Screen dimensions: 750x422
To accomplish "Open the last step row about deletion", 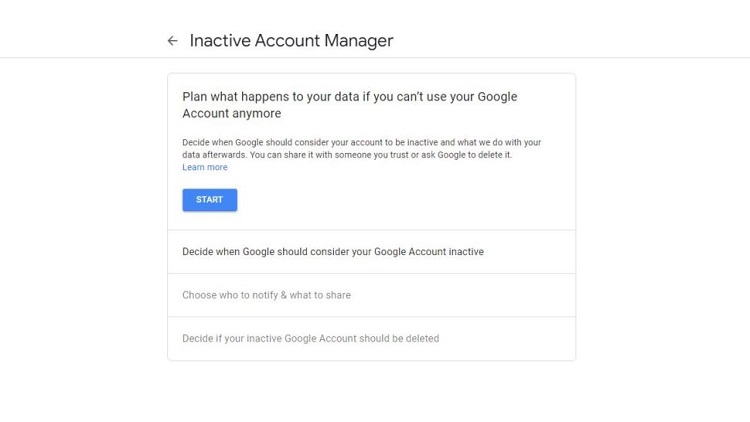I will coord(310,338).
